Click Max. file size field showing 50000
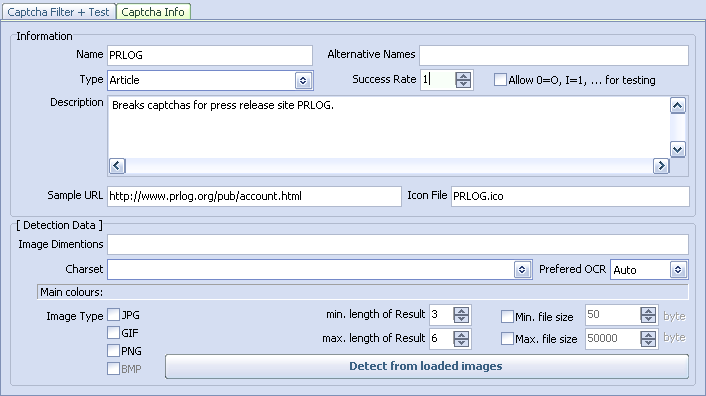The image size is (706, 396). click(x=613, y=338)
